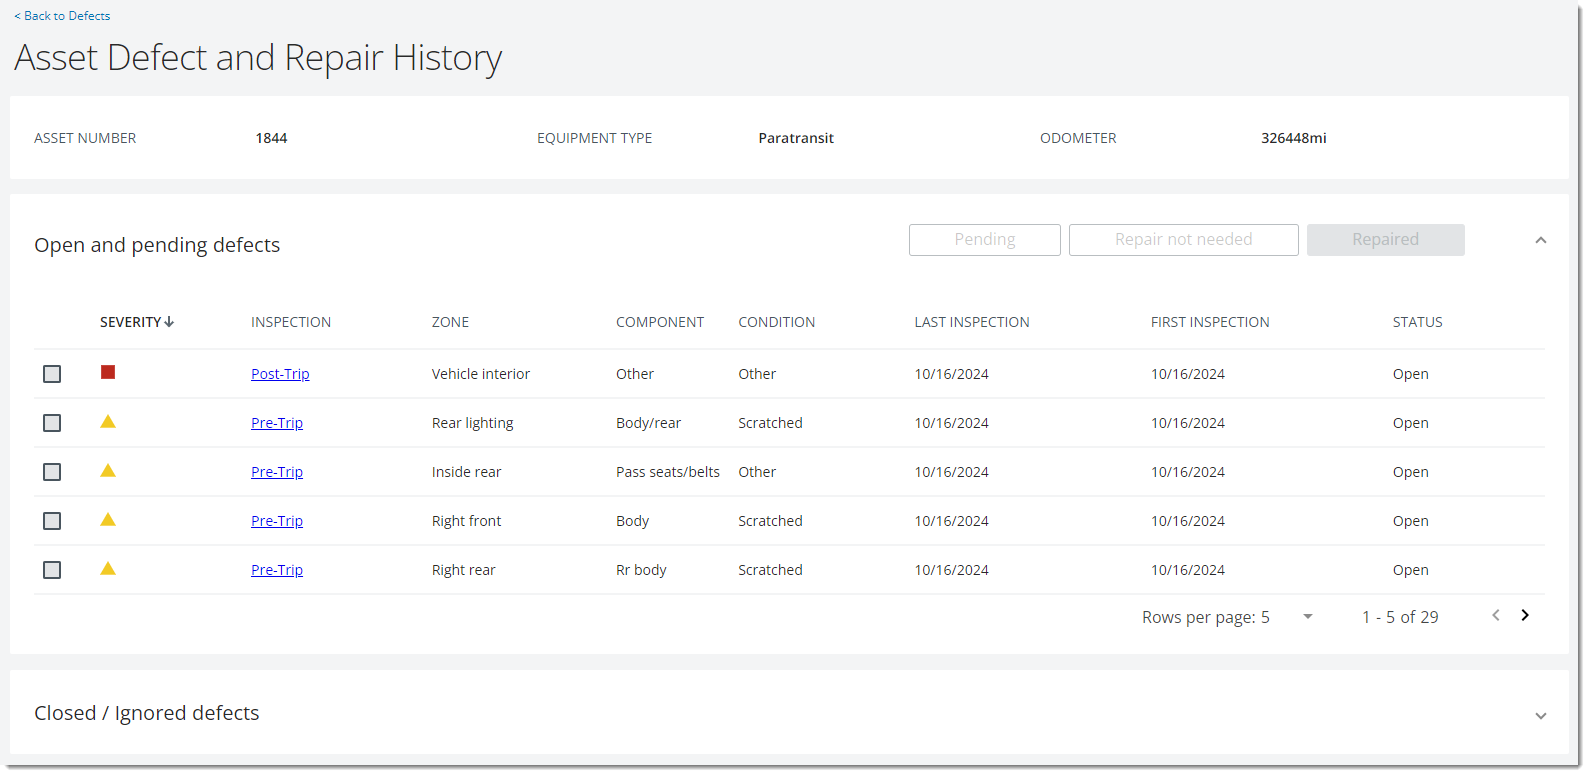Viewport: 1588px width, 775px height.
Task: Click the Condition column header
Action: (777, 322)
